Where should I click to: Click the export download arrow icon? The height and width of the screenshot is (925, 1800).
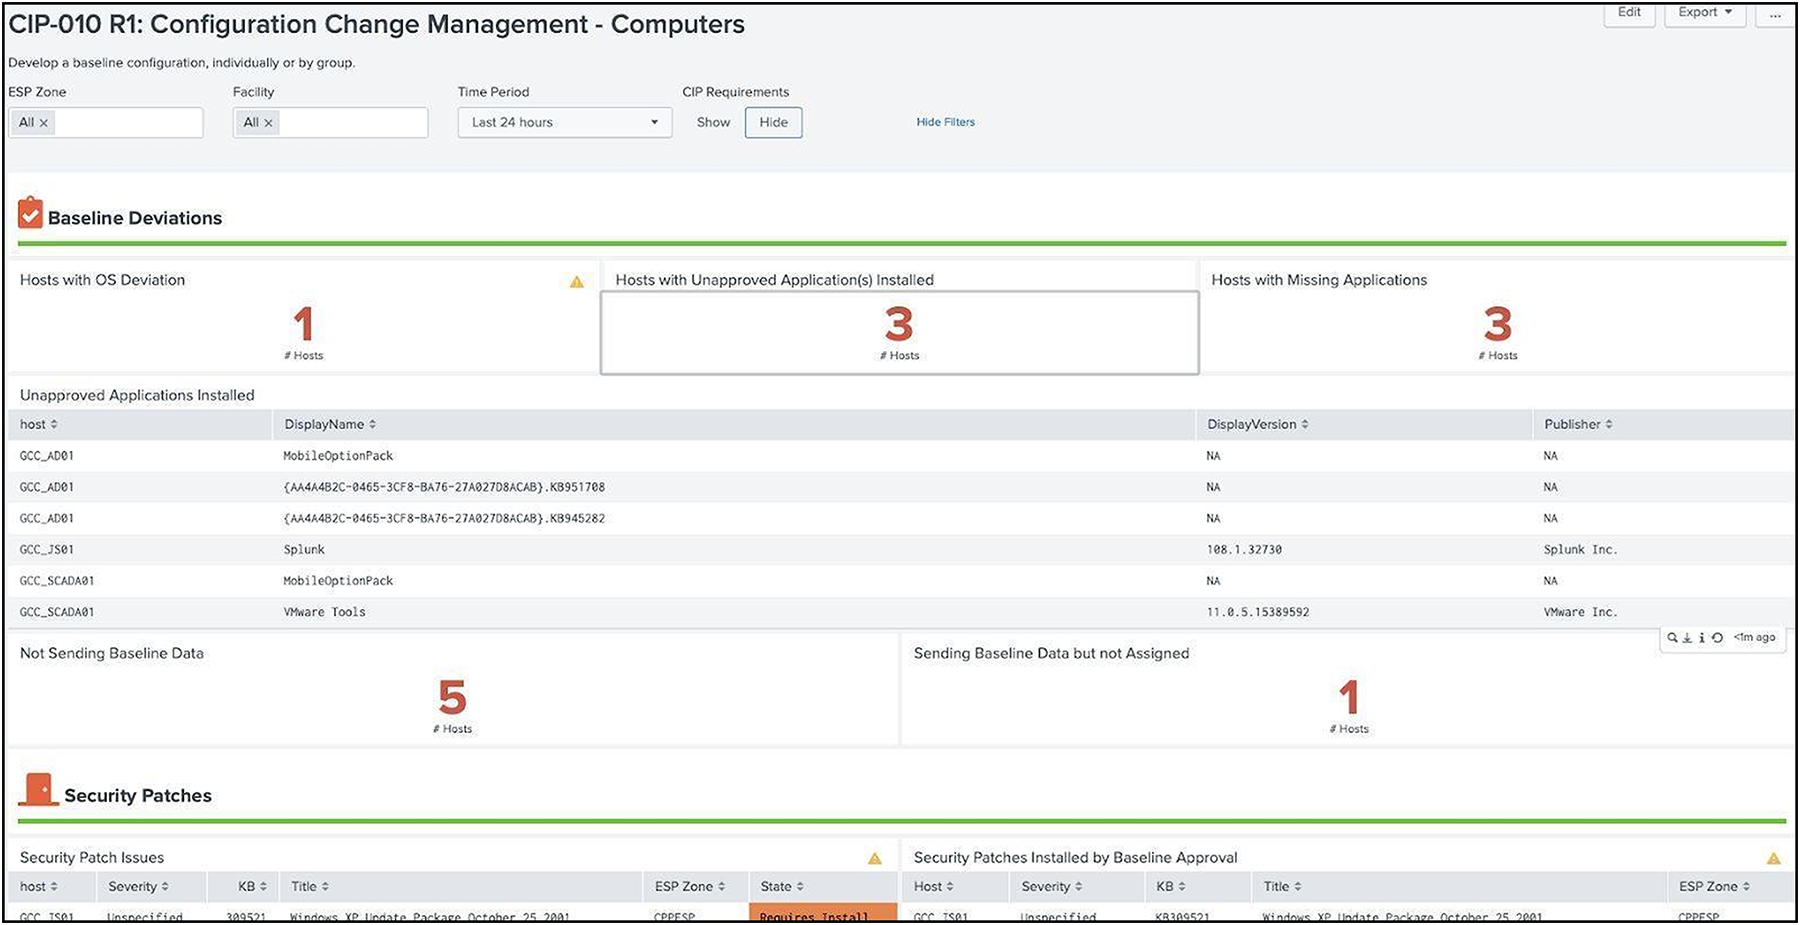pos(1687,638)
